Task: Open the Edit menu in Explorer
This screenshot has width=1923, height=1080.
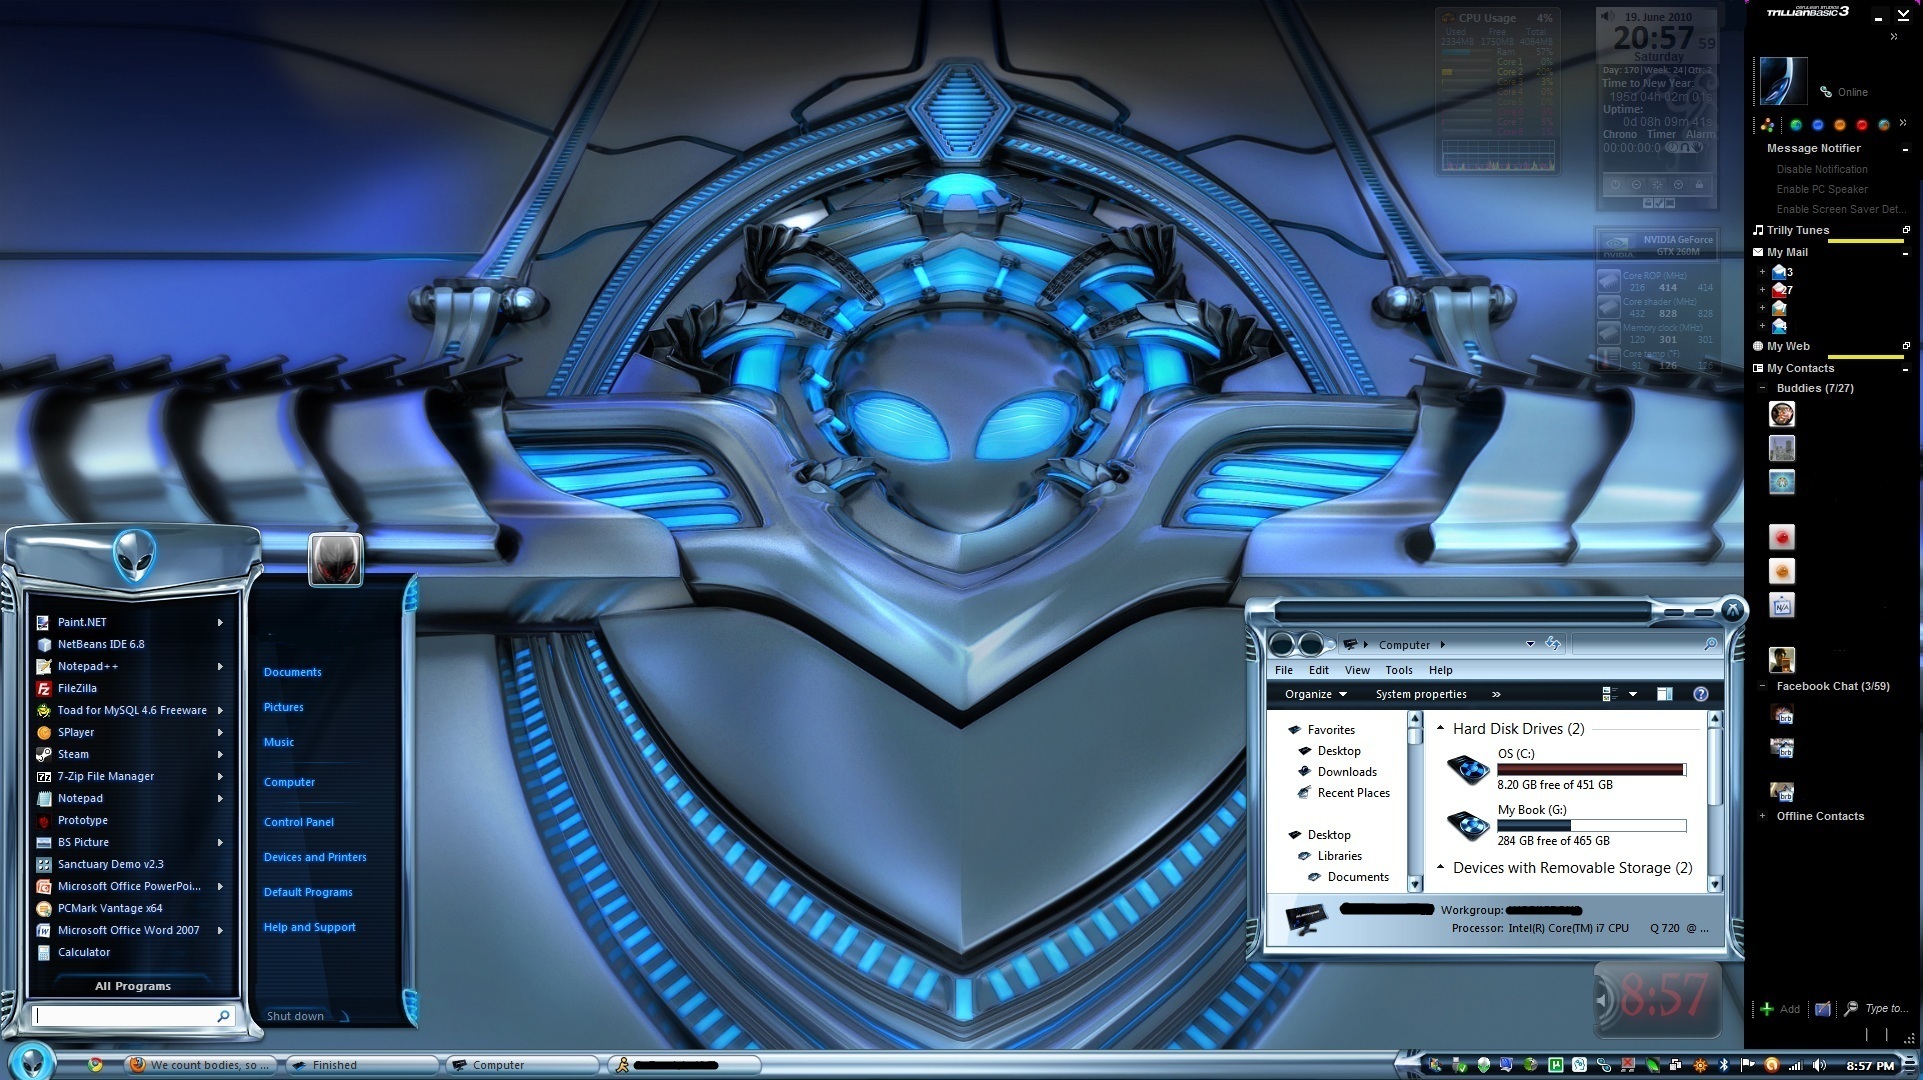Action: click(1319, 670)
